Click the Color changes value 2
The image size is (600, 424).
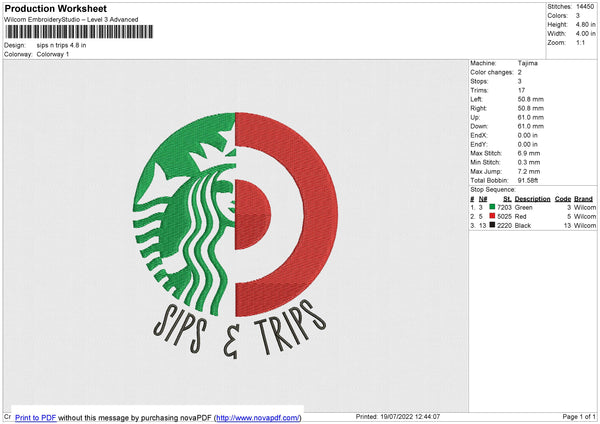click(x=520, y=72)
